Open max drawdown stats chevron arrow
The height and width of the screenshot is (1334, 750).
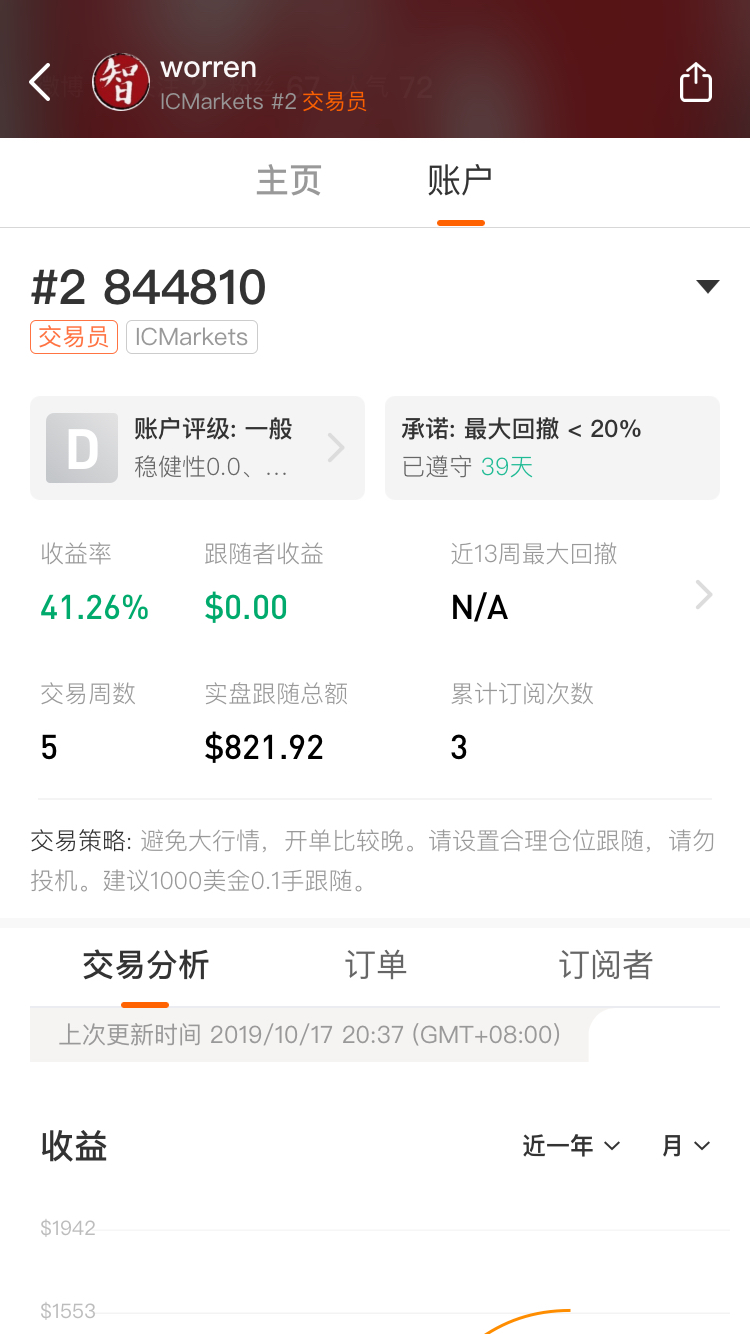click(x=704, y=596)
